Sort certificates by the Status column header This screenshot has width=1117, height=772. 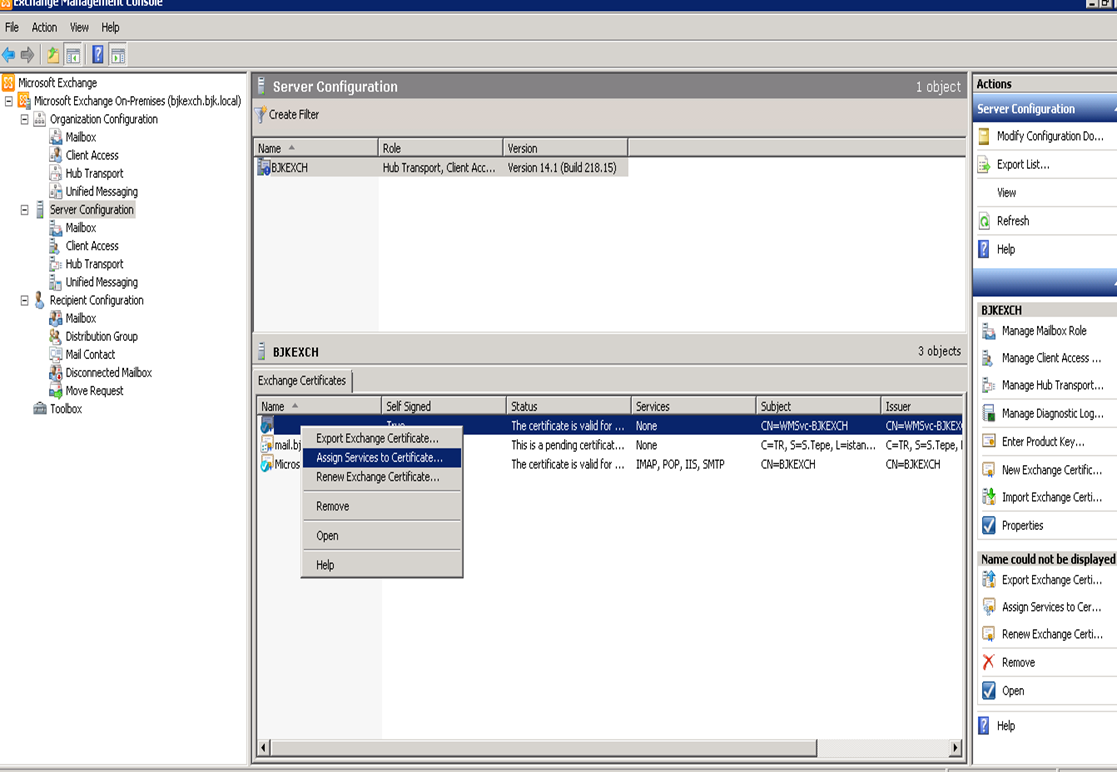(568, 406)
